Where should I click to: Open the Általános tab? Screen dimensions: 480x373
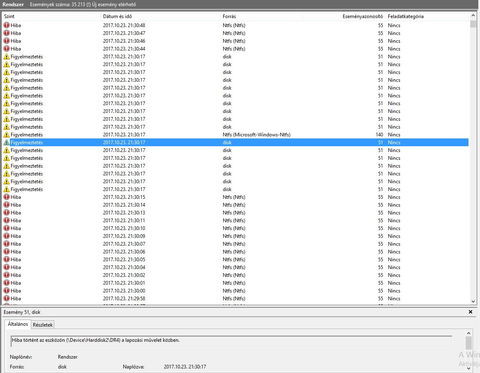(18, 324)
